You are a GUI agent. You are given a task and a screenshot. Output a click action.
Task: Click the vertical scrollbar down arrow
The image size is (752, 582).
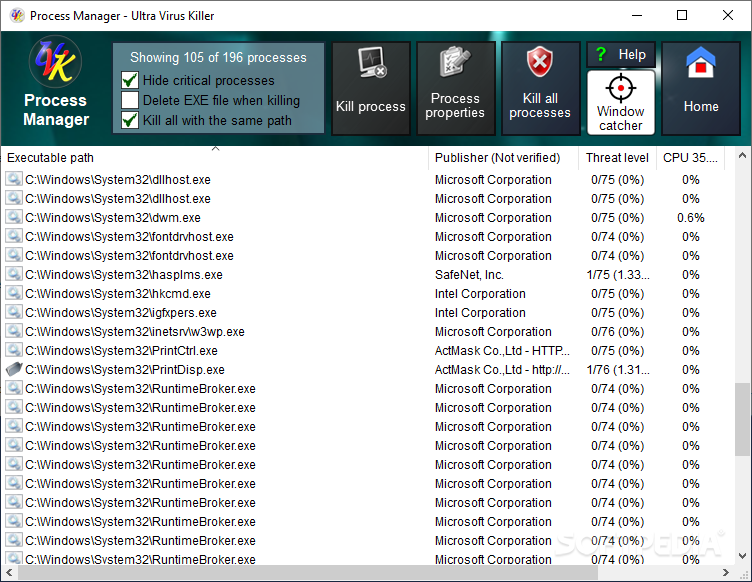tap(742, 556)
